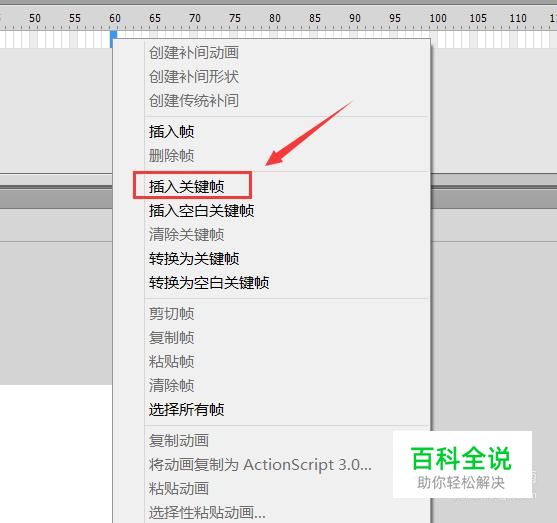The height and width of the screenshot is (523, 557).
Task: Click frame number 75 on the timeline ruler
Action: pyautogui.click(x=235, y=18)
